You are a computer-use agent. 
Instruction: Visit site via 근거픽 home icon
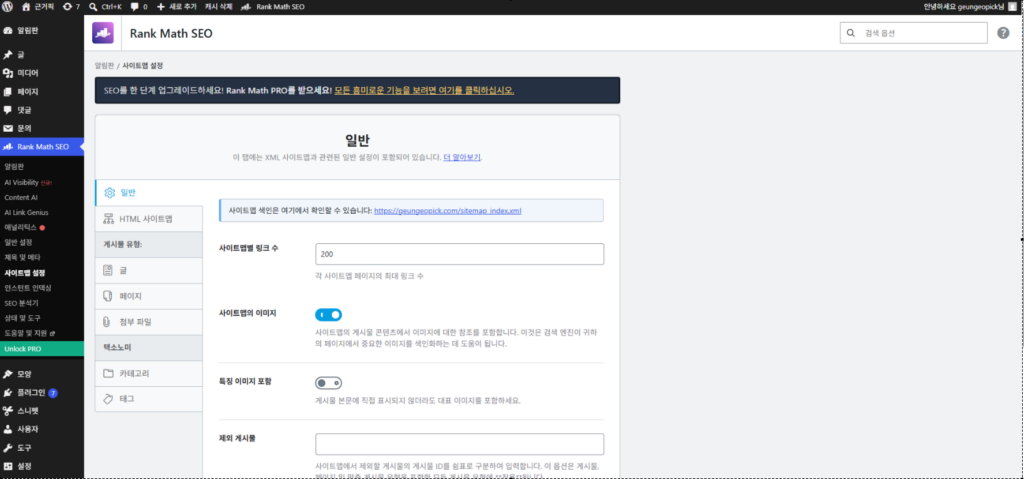click(x=37, y=7)
